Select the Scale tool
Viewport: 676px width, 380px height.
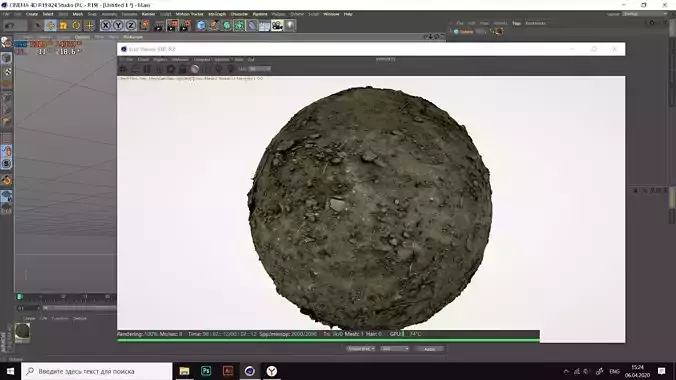pyautogui.click(x=63, y=25)
